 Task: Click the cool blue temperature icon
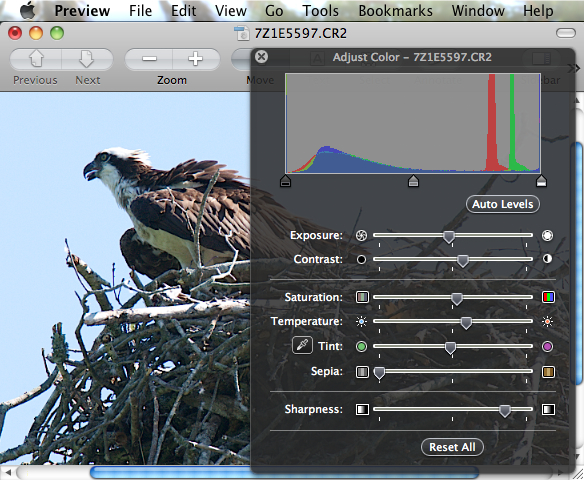click(361, 321)
